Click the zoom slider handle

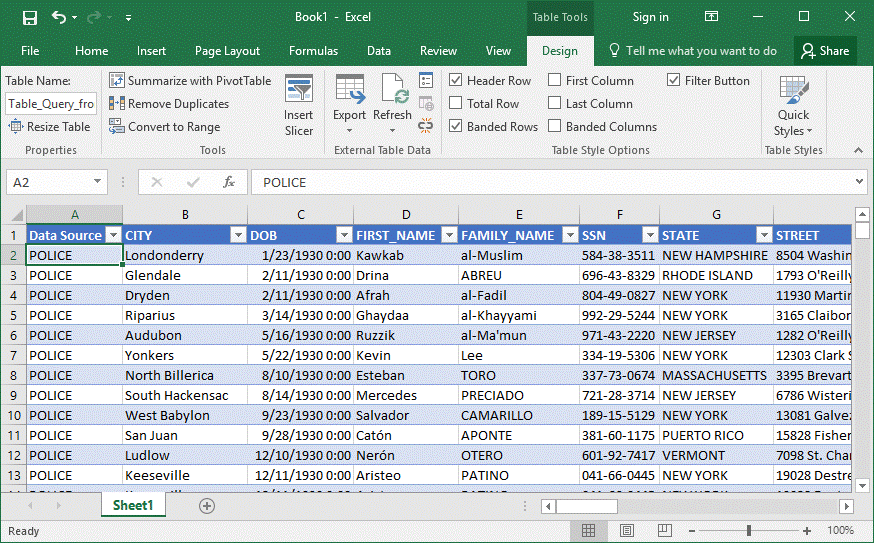[749, 531]
